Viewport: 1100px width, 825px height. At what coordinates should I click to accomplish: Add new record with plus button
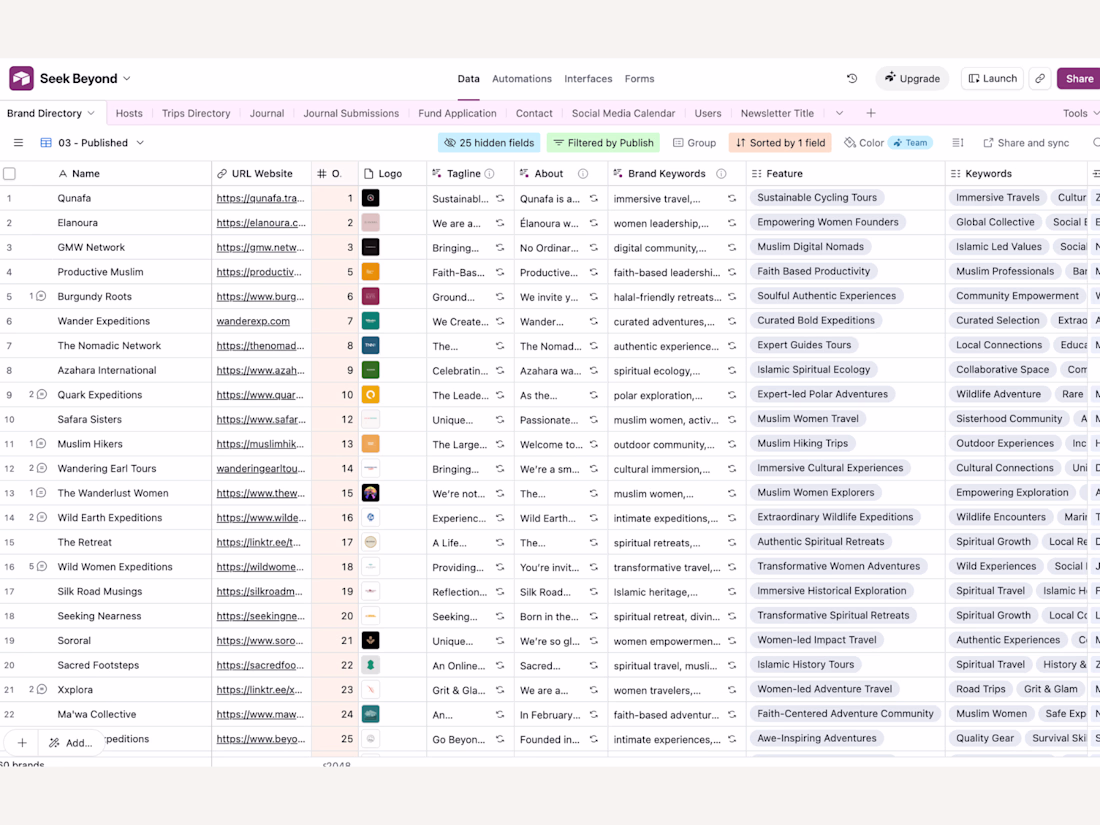tap(22, 742)
